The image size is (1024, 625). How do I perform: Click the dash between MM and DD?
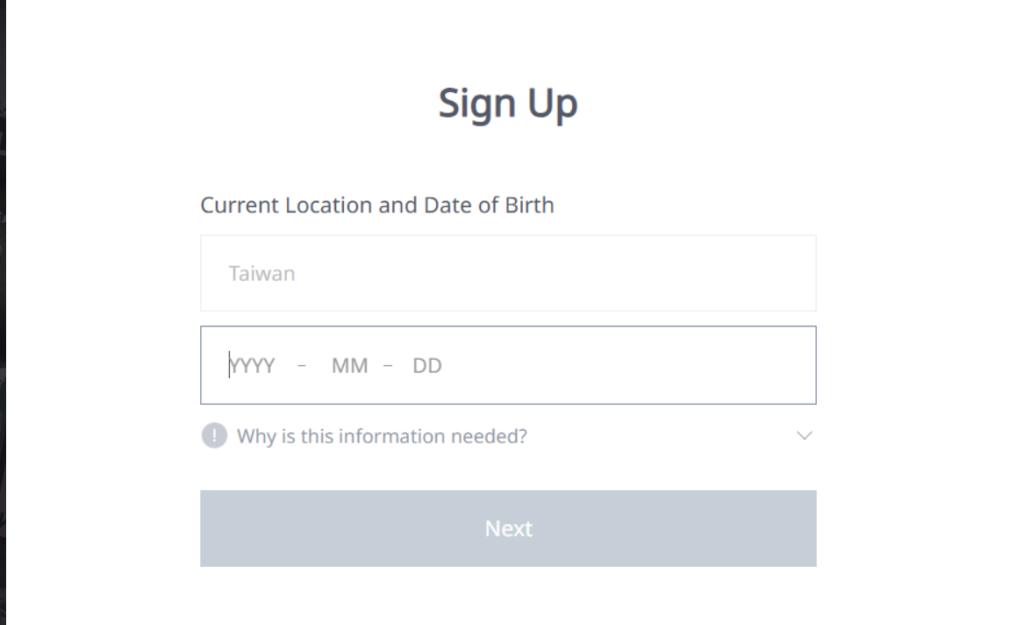click(x=388, y=366)
